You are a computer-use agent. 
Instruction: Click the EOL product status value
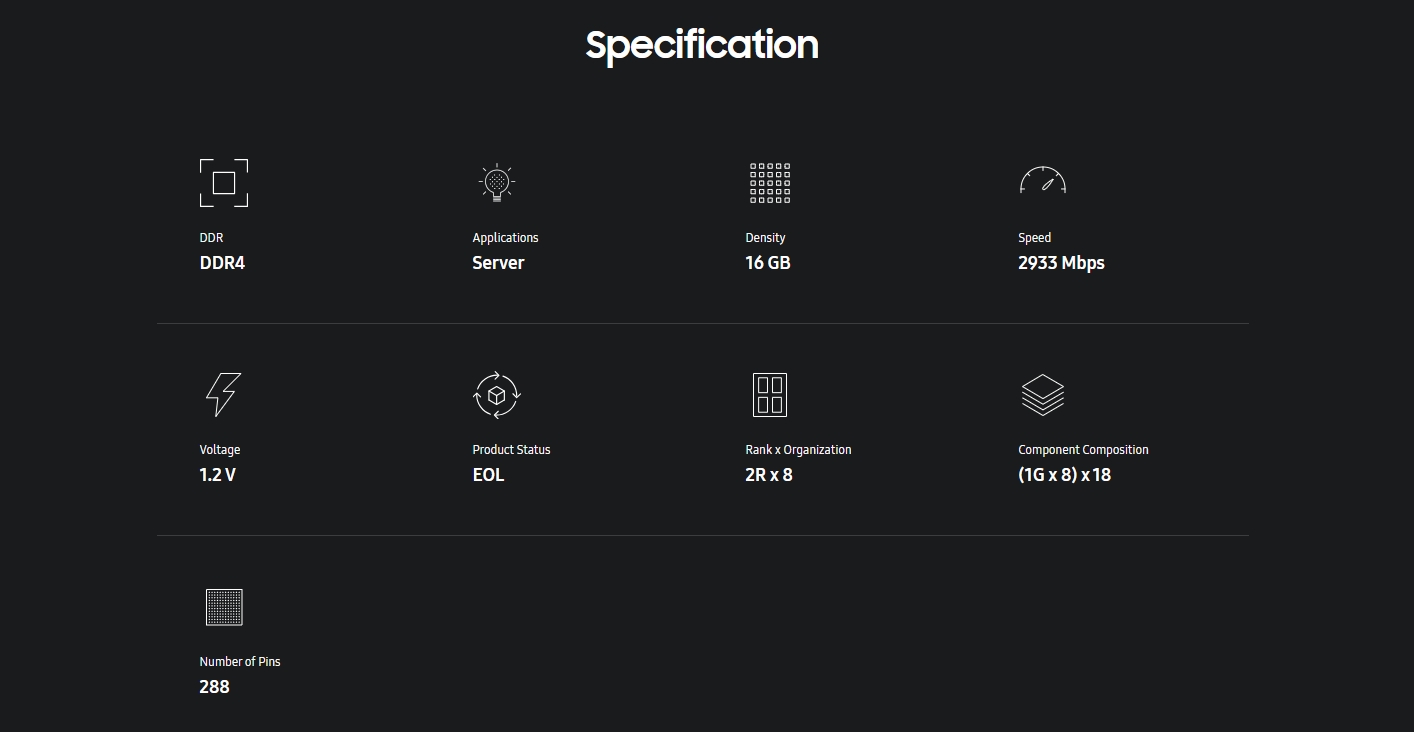pos(488,475)
